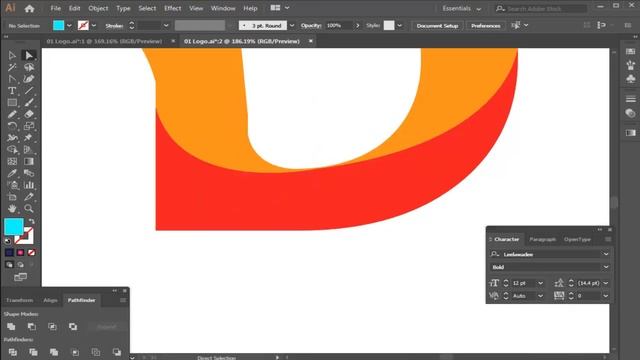This screenshot has width=640, height=360.
Task: Select the Eyedropper tool
Action: click(12, 173)
